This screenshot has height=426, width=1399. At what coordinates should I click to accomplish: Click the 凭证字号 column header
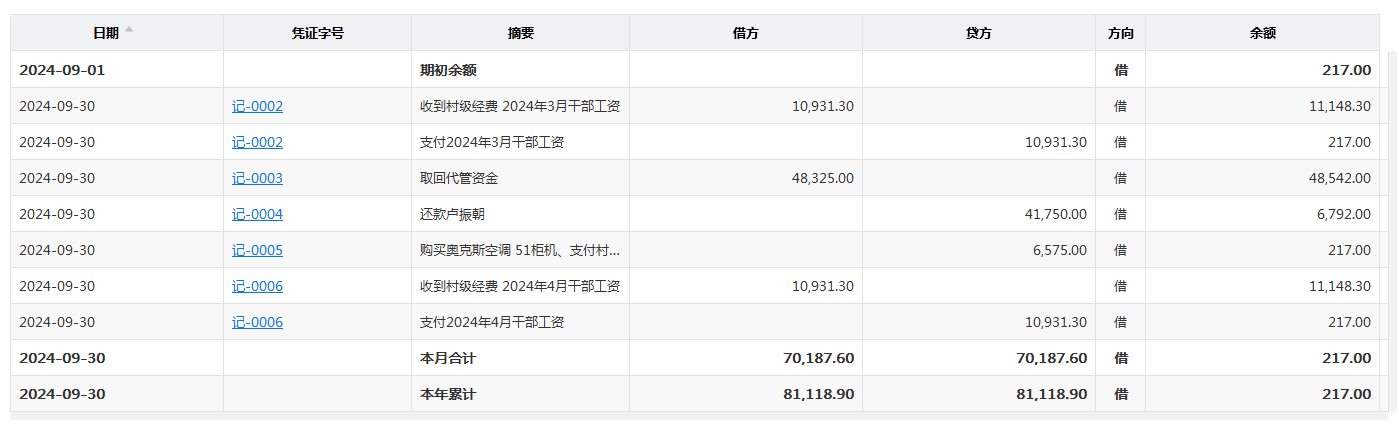coord(317,33)
